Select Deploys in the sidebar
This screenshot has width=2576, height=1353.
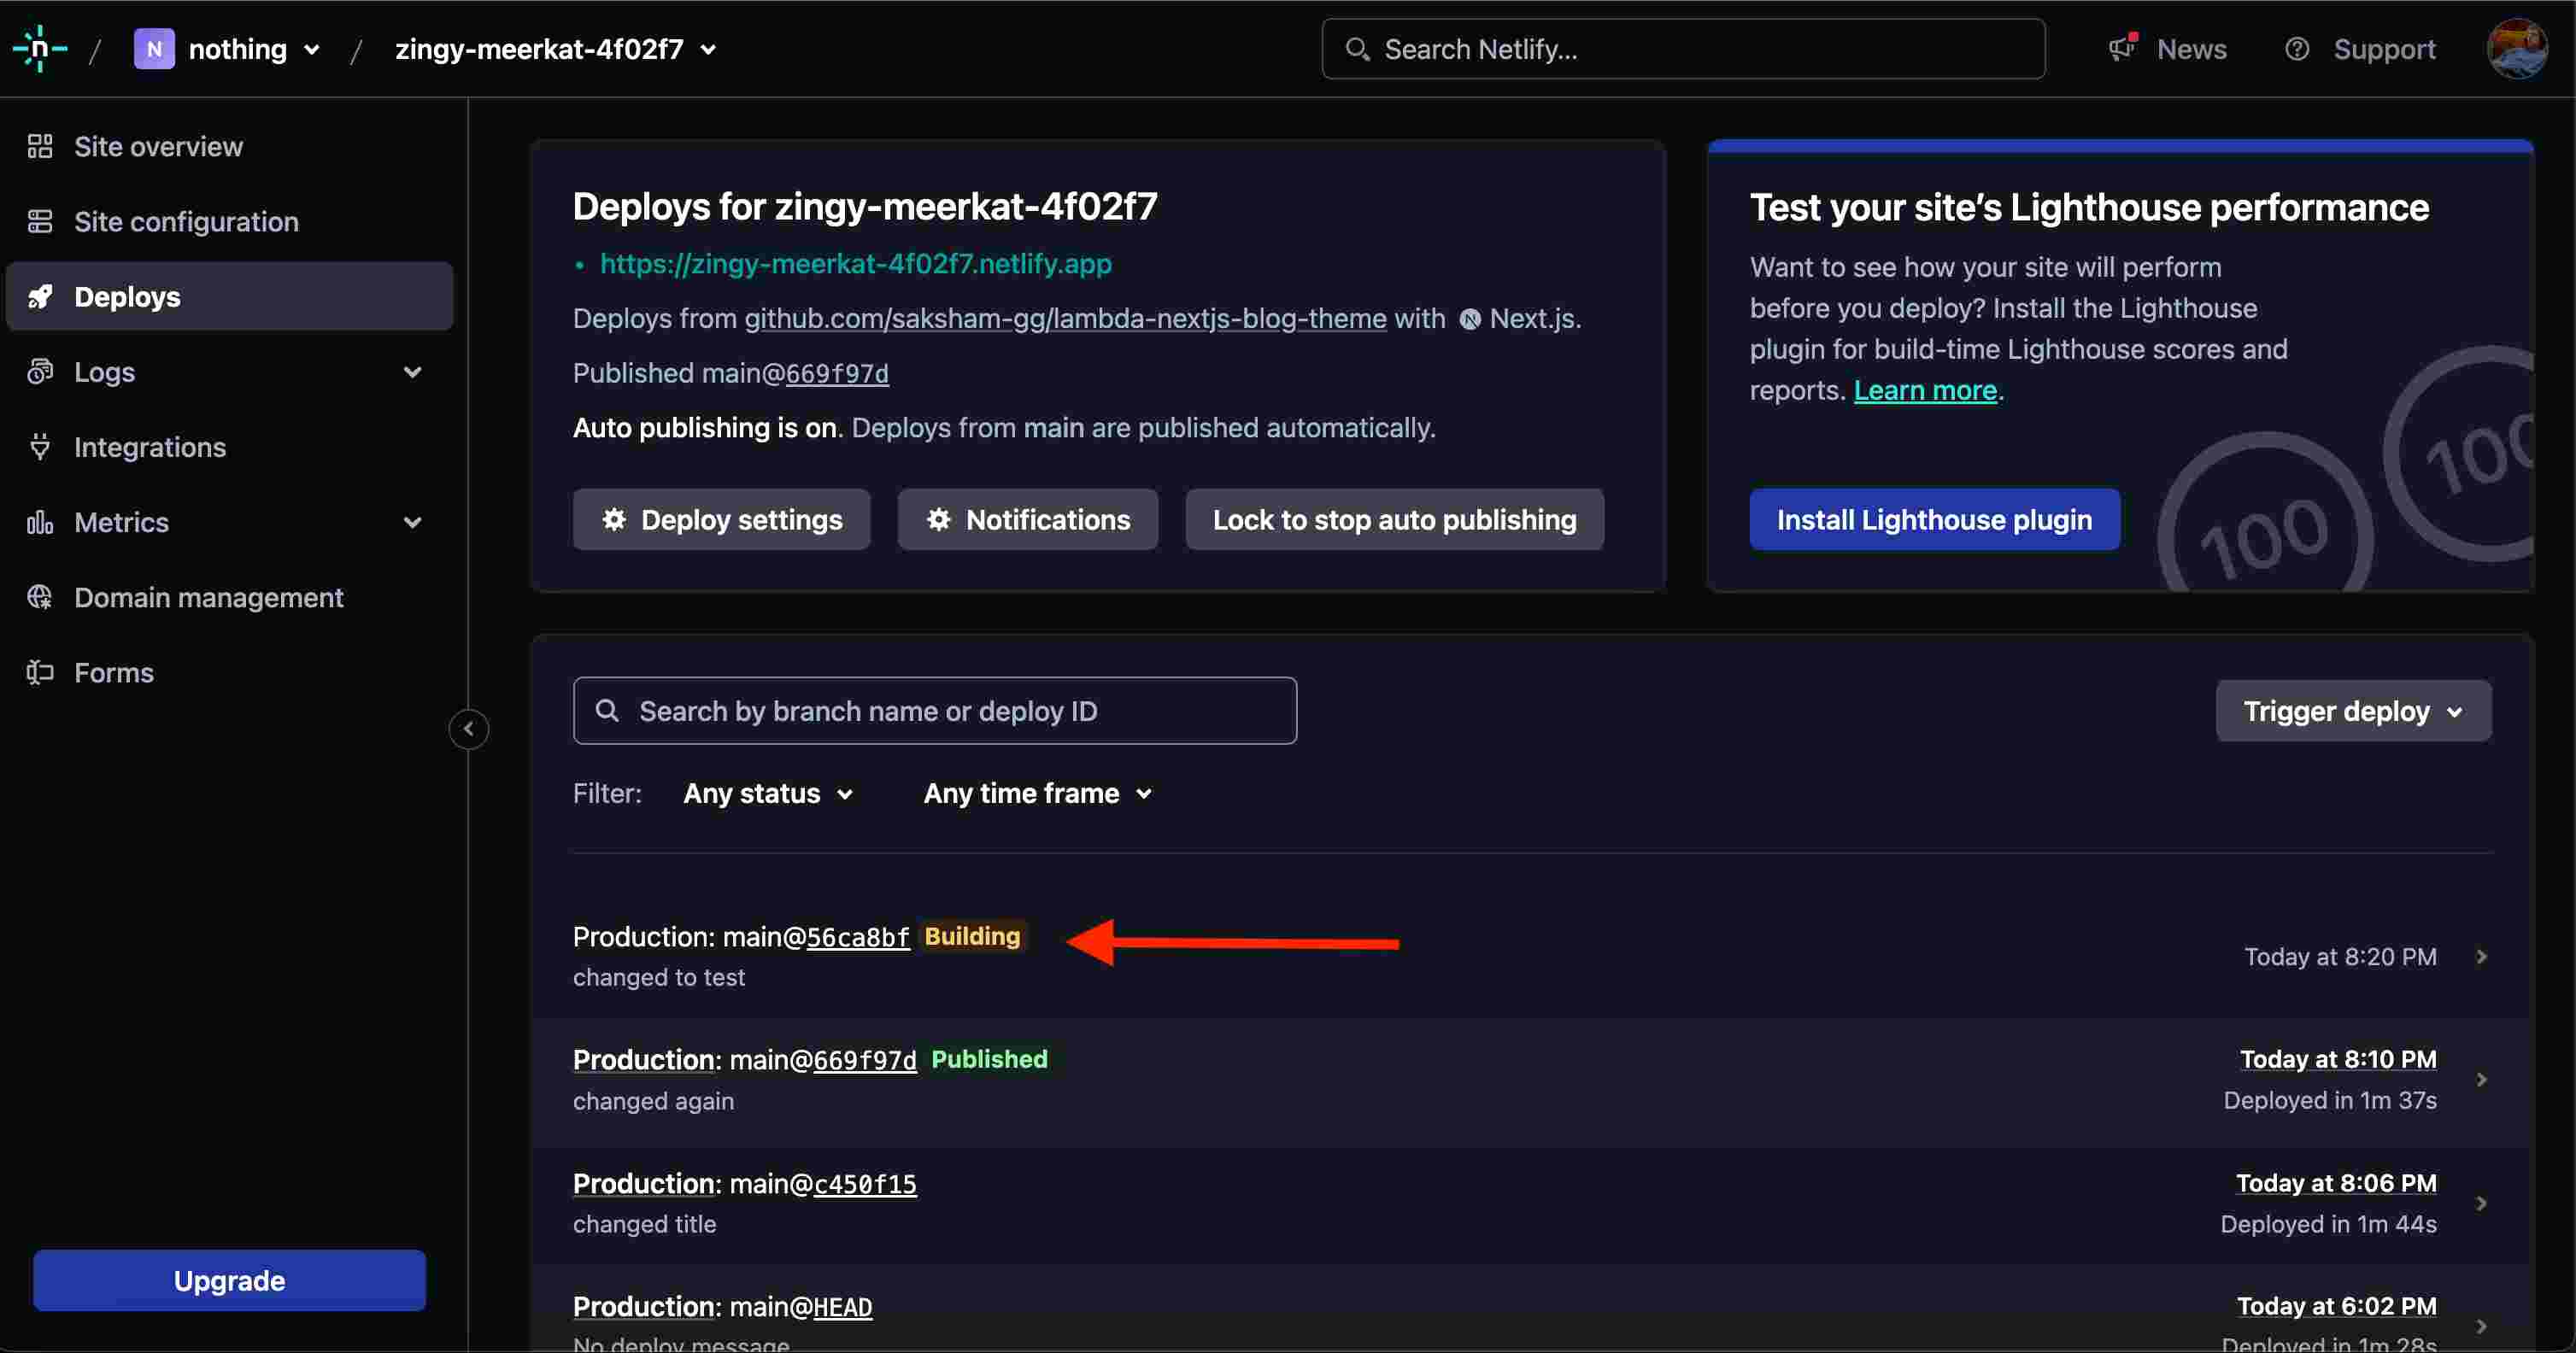pos(127,297)
